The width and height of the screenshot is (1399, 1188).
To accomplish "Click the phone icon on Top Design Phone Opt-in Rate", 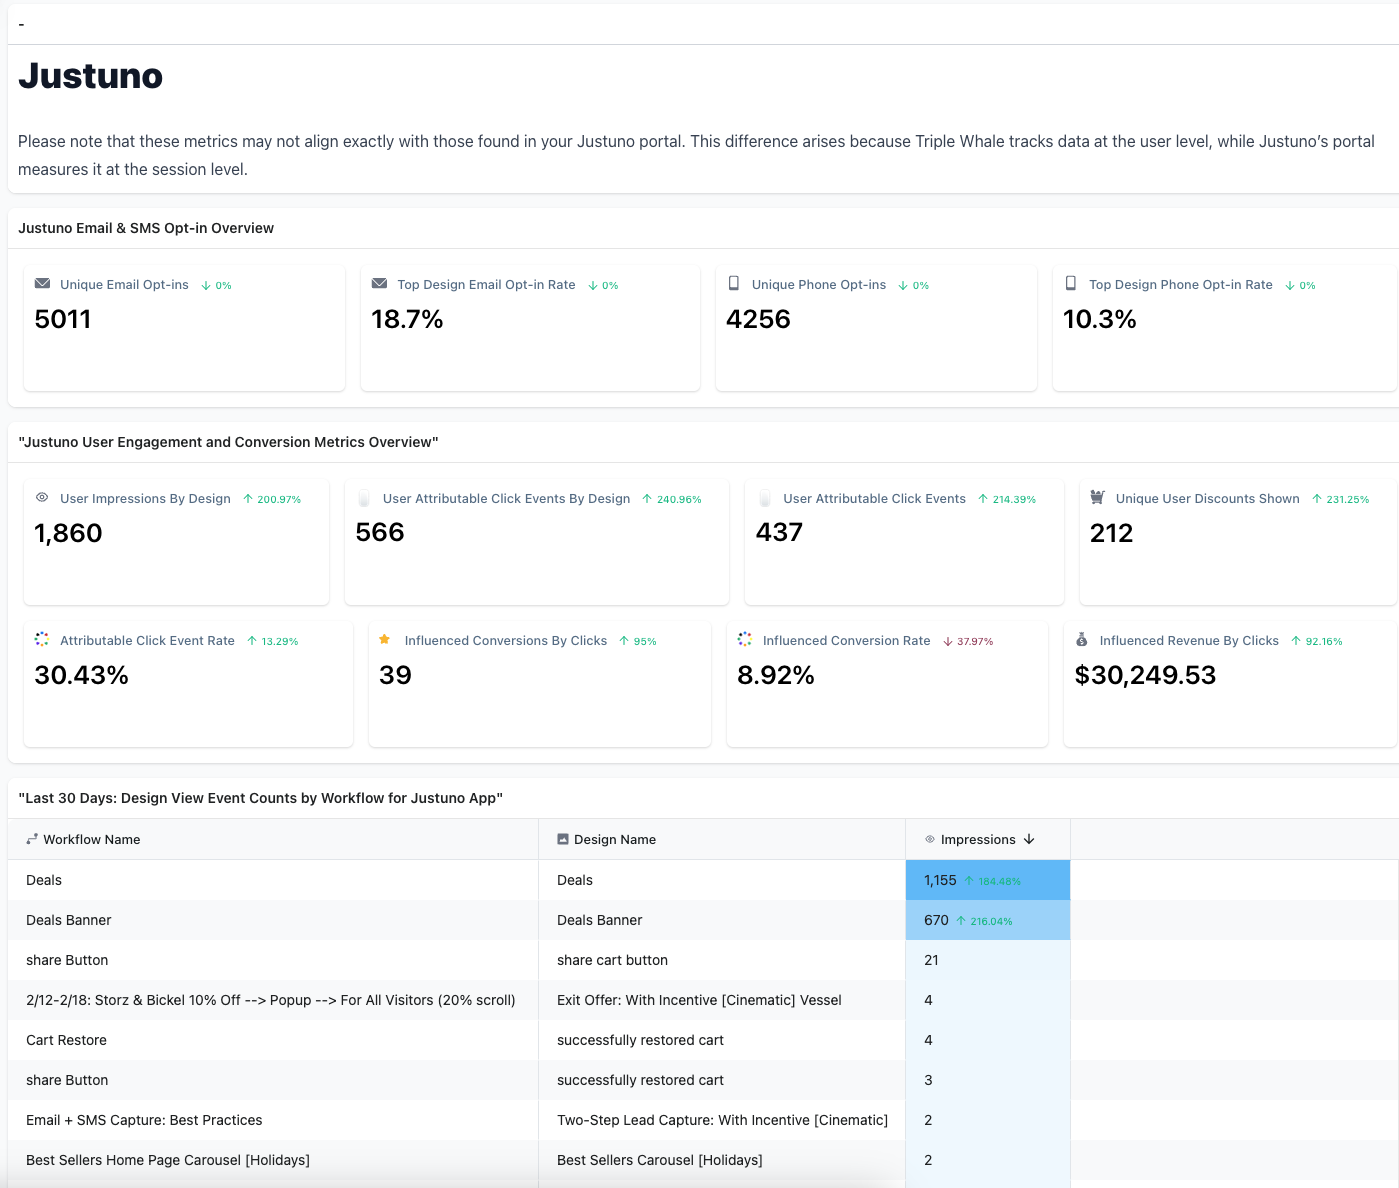I will click(x=1071, y=284).
